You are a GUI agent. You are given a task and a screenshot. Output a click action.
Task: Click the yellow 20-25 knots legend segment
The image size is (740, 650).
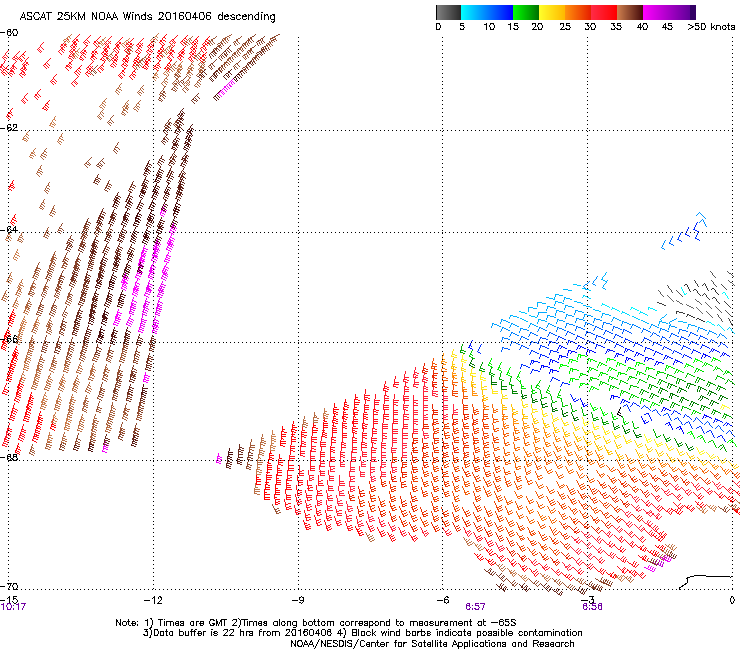click(x=552, y=12)
